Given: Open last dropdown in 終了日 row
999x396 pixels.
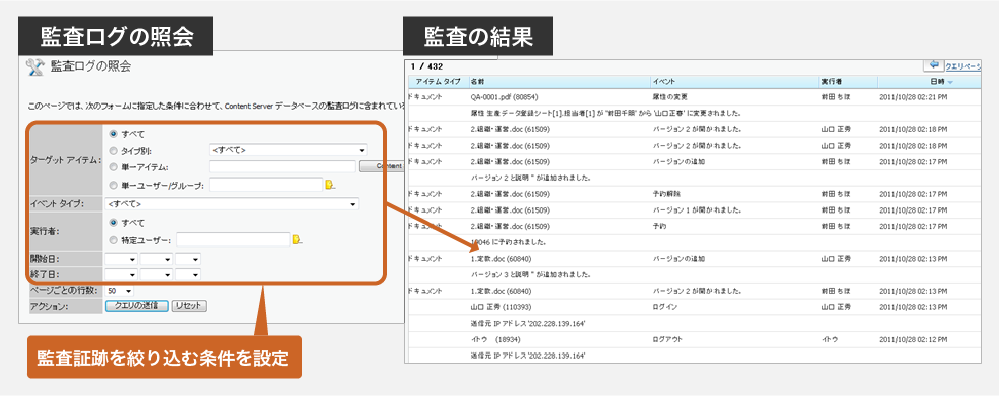Looking at the screenshot, I should click(x=188, y=274).
